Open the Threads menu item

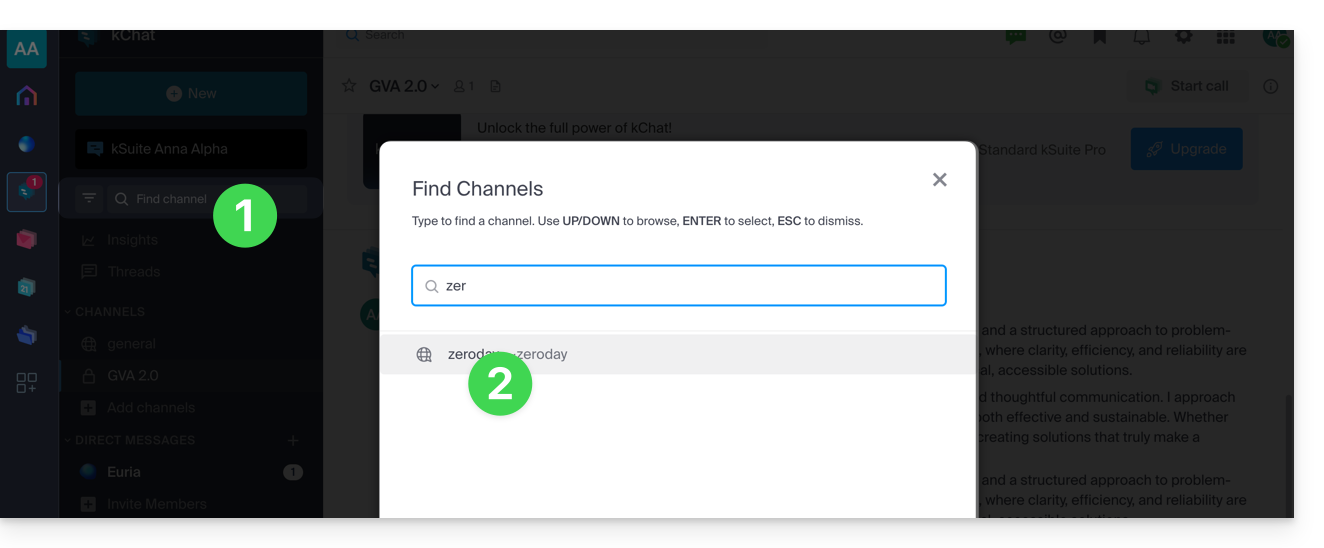pyautogui.click(x=133, y=272)
